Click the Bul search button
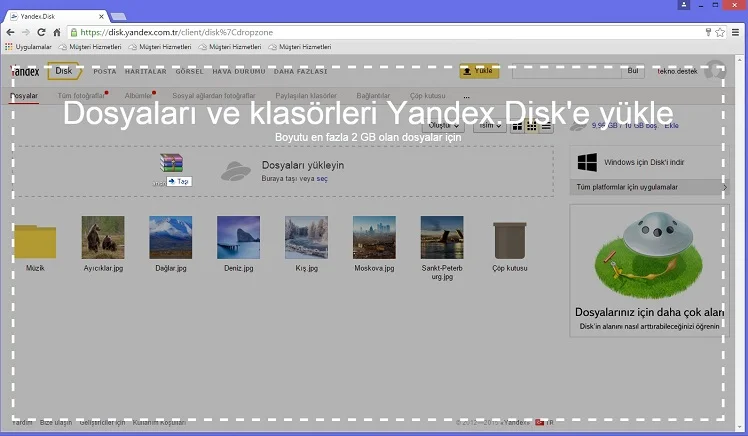 point(632,71)
